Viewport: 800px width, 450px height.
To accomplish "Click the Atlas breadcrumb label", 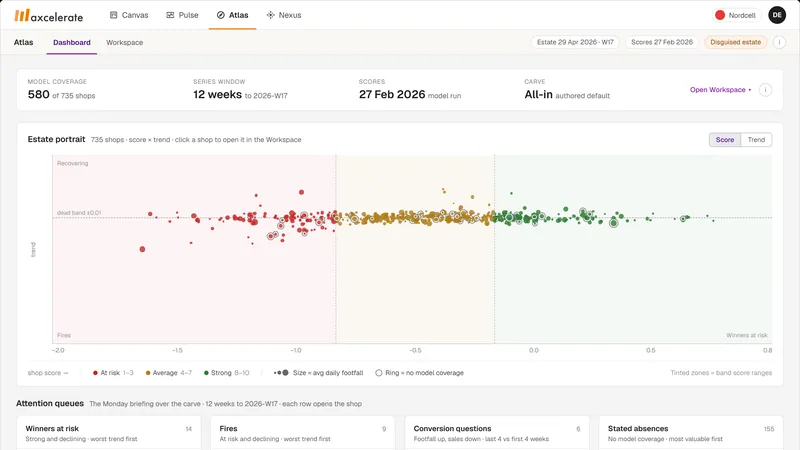I will (x=23, y=42).
